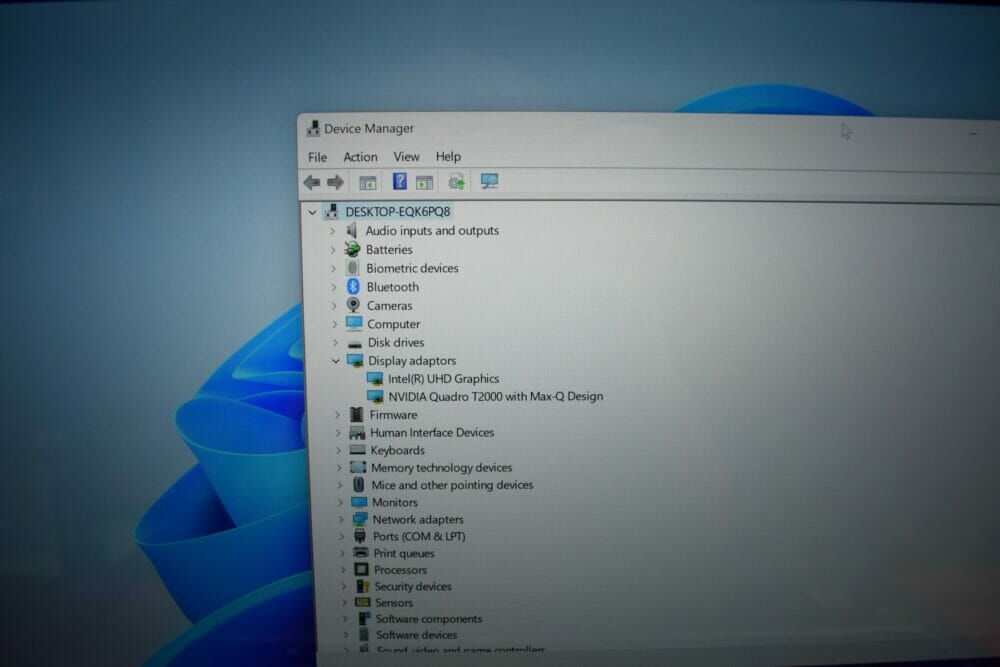Click the Batteries category icon

click(x=352, y=249)
